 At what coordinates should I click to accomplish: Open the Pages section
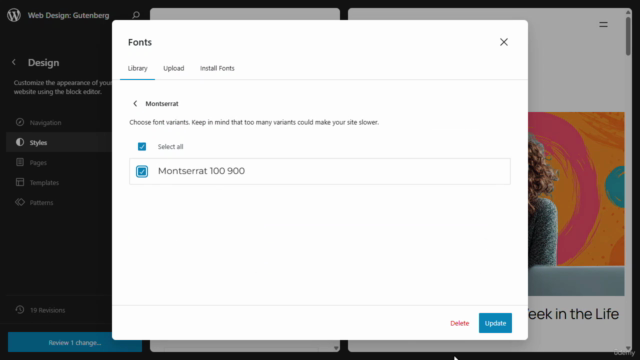(x=59, y=162)
